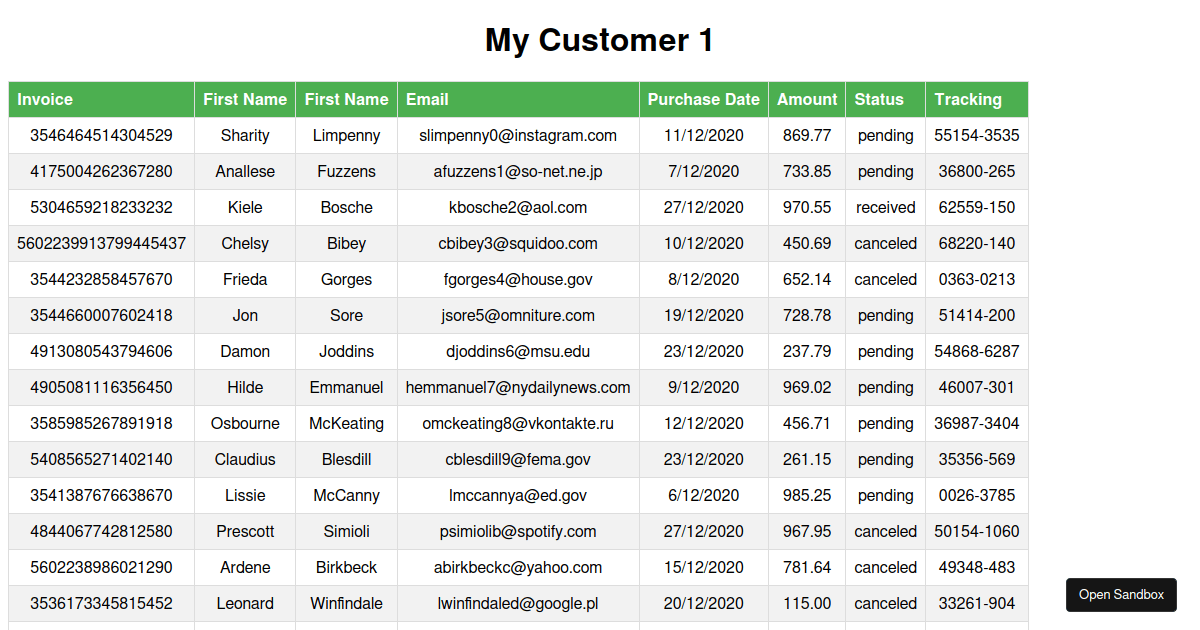Click the received status for Kiele
The image size is (1200, 630).
[x=885, y=208]
